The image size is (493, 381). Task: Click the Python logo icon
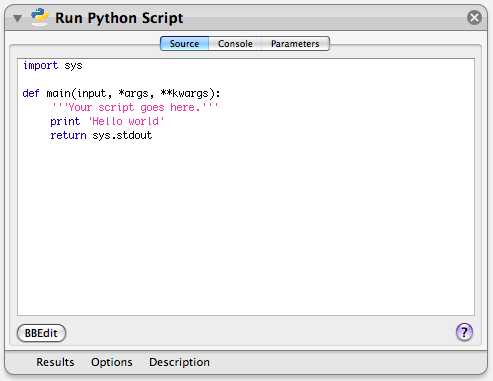click(x=40, y=17)
